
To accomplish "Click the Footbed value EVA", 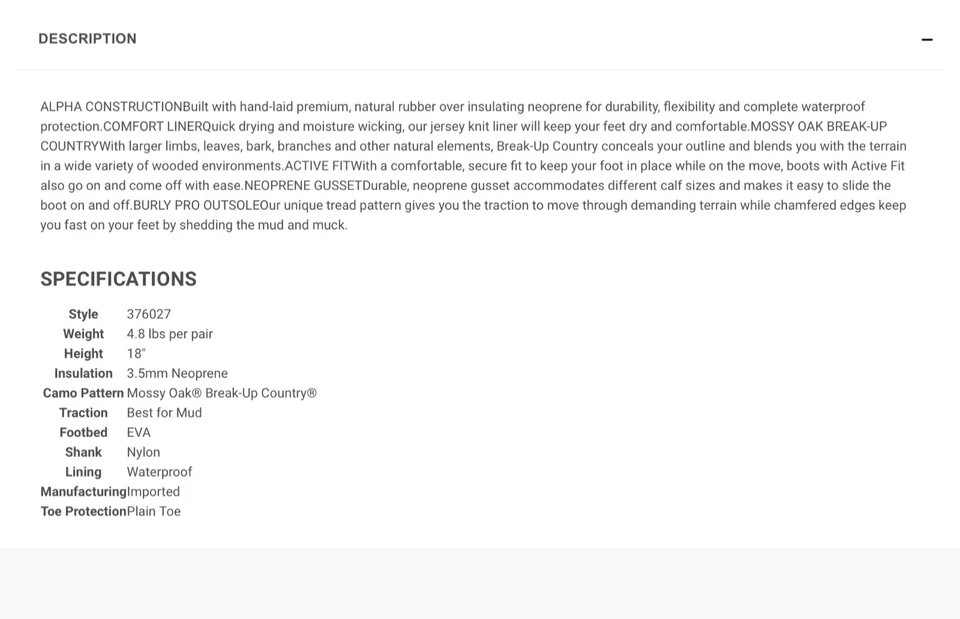I will (x=138, y=432).
